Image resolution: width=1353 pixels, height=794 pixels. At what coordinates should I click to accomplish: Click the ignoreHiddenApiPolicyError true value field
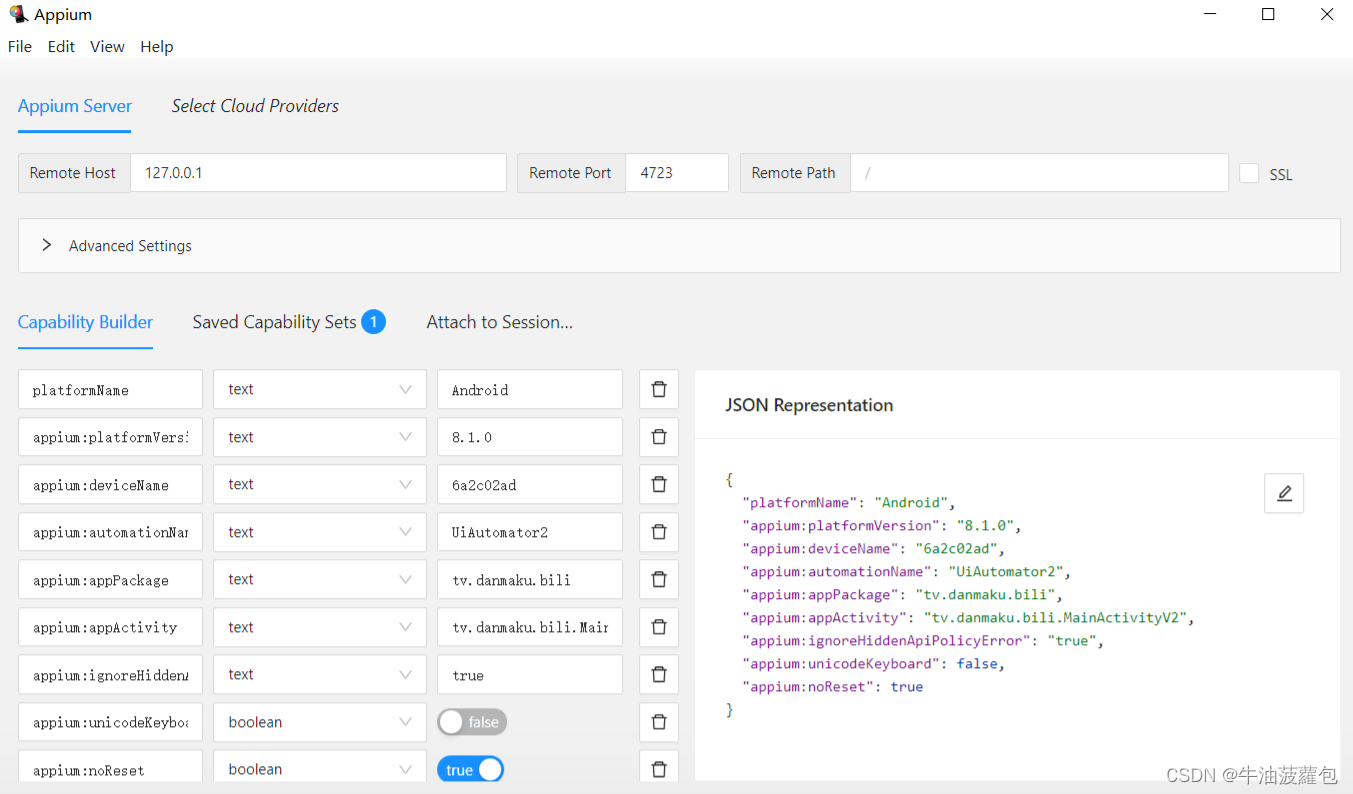[530, 674]
